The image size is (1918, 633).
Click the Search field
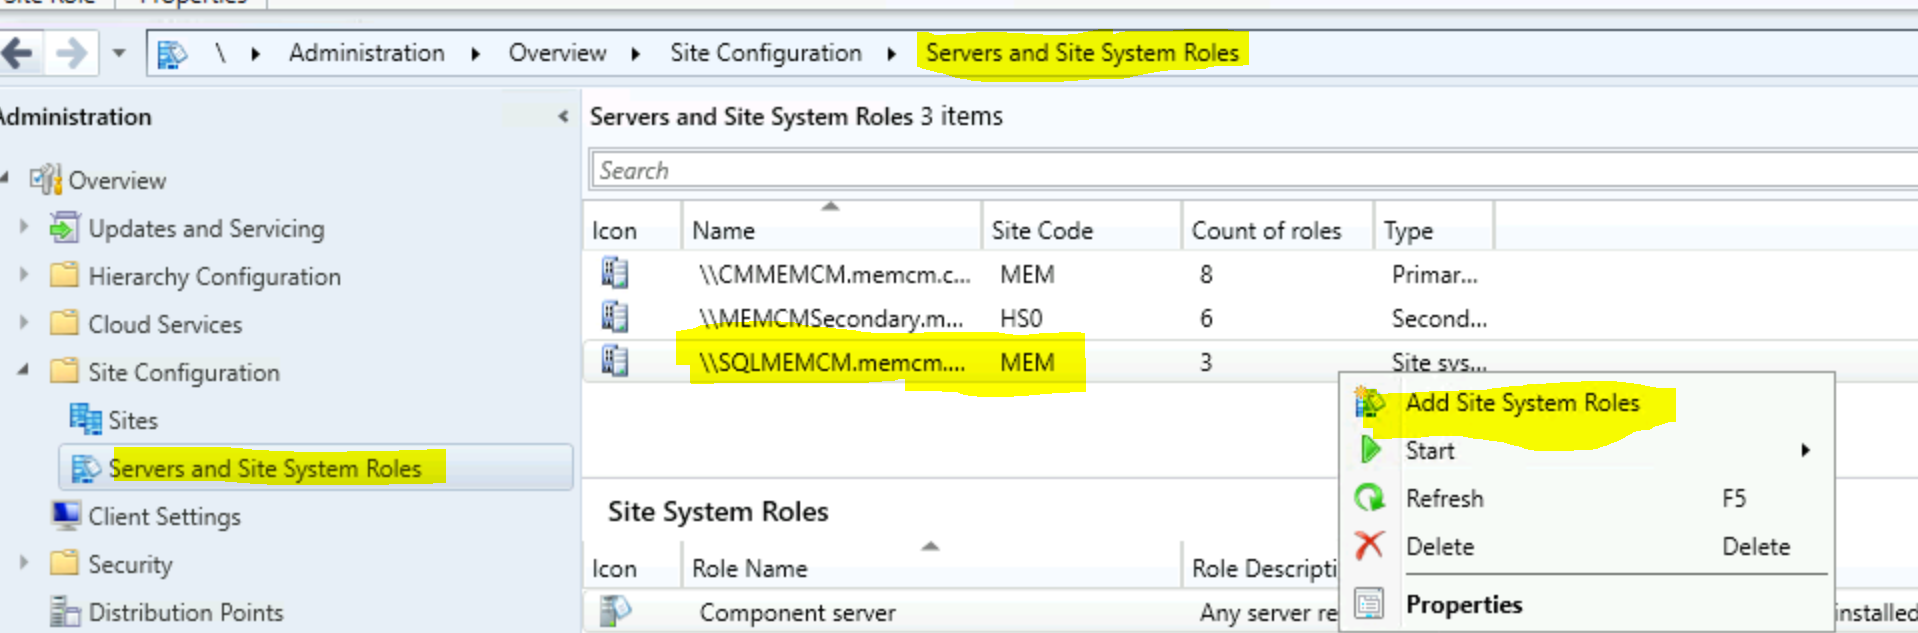point(1253,171)
